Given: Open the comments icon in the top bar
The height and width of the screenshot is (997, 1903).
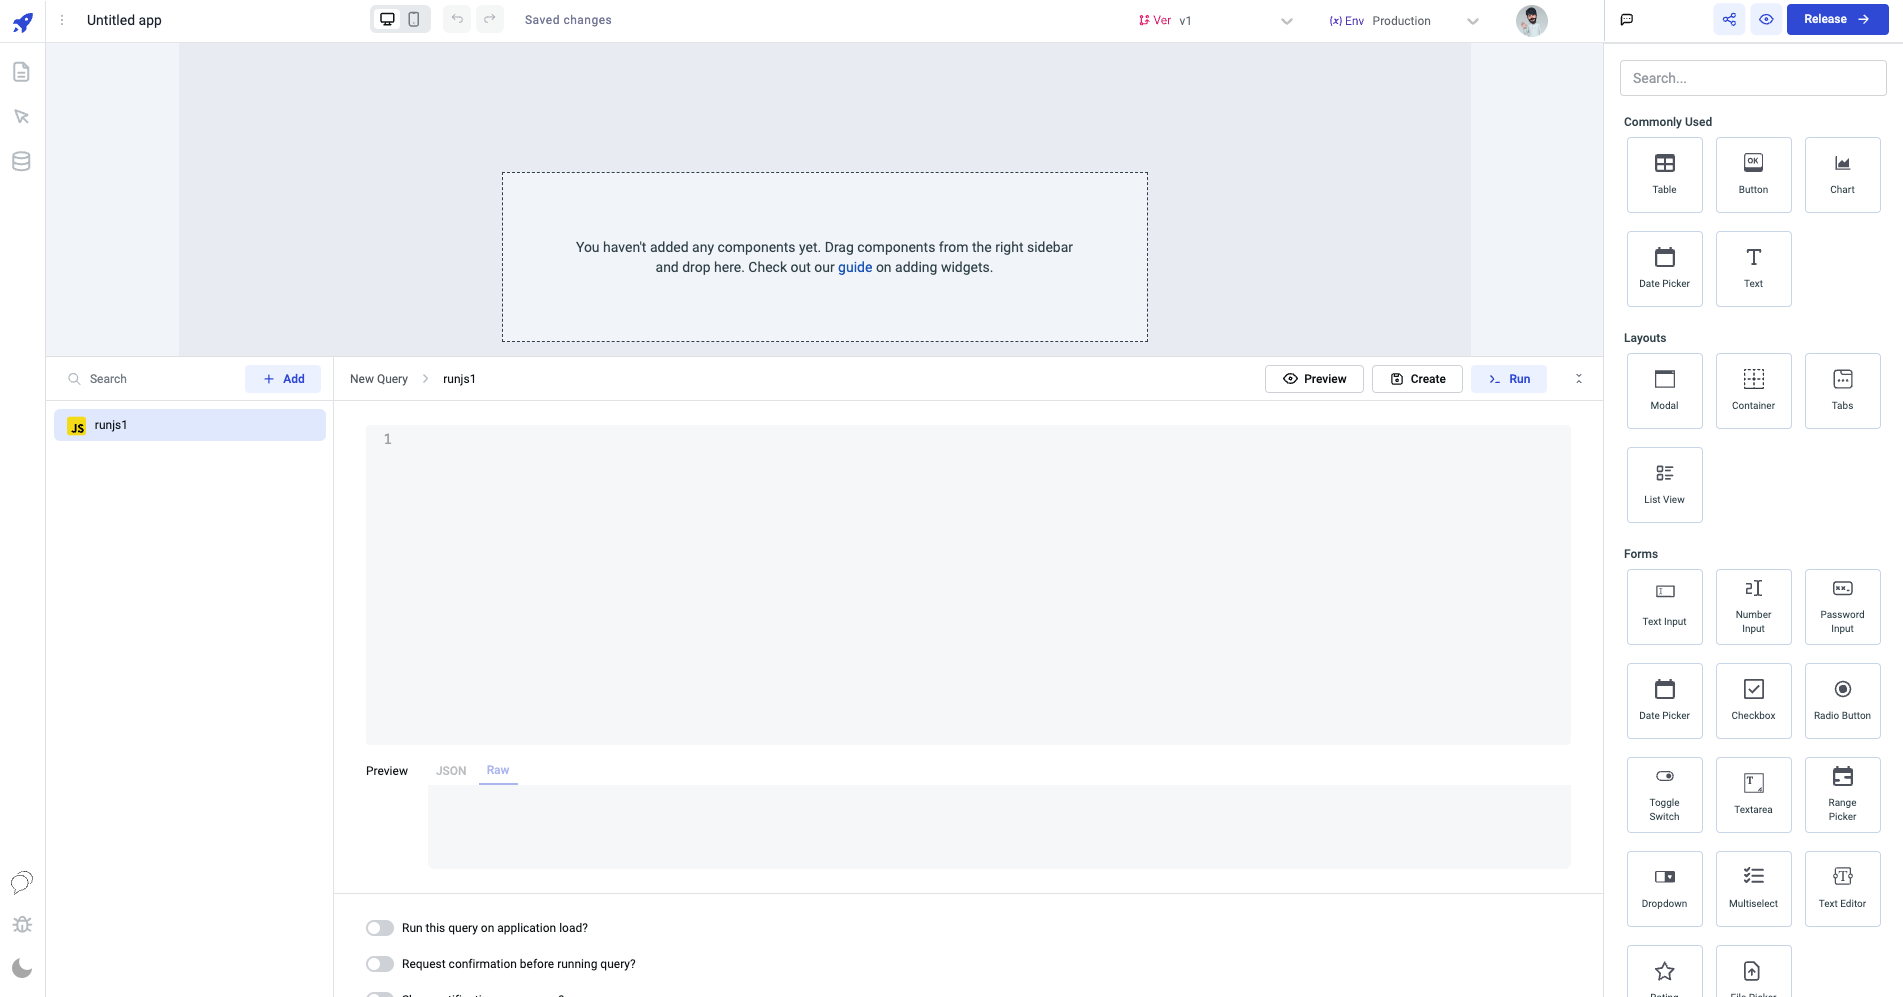Looking at the screenshot, I should coord(1627,19).
